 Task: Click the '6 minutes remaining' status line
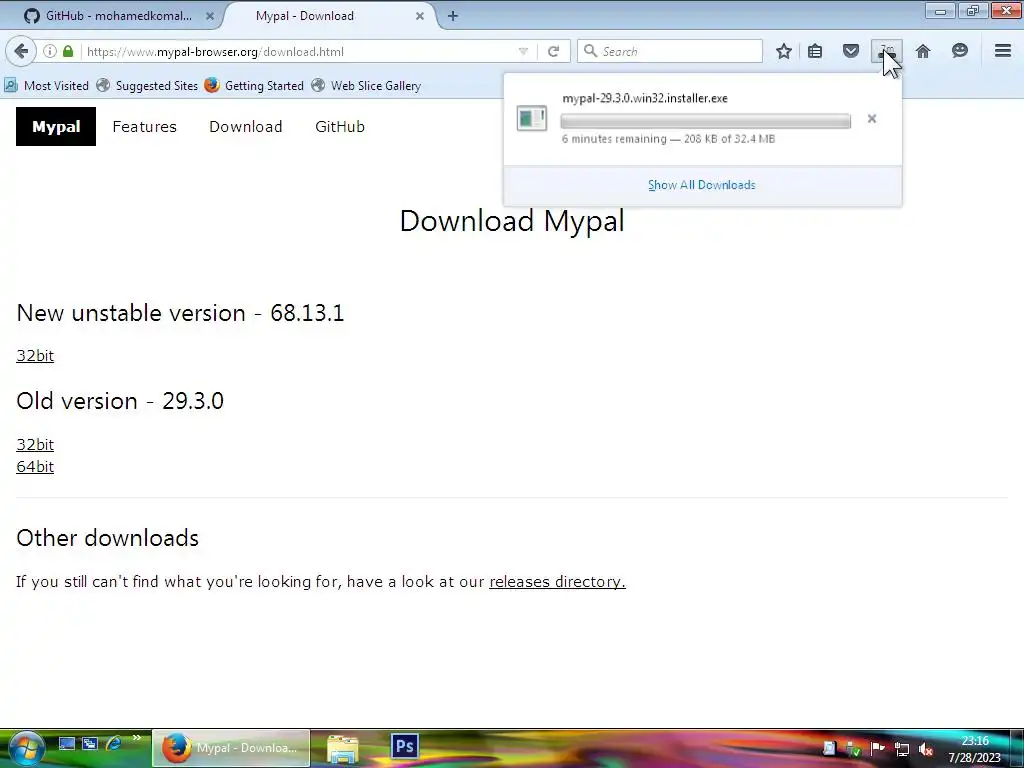(x=668, y=138)
